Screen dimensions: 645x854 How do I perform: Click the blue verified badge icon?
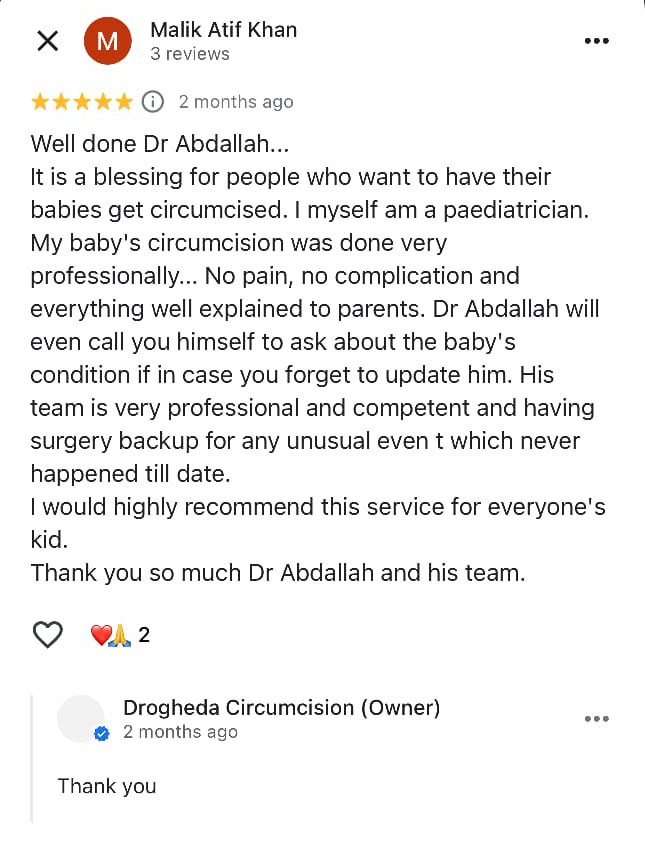coord(101,734)
